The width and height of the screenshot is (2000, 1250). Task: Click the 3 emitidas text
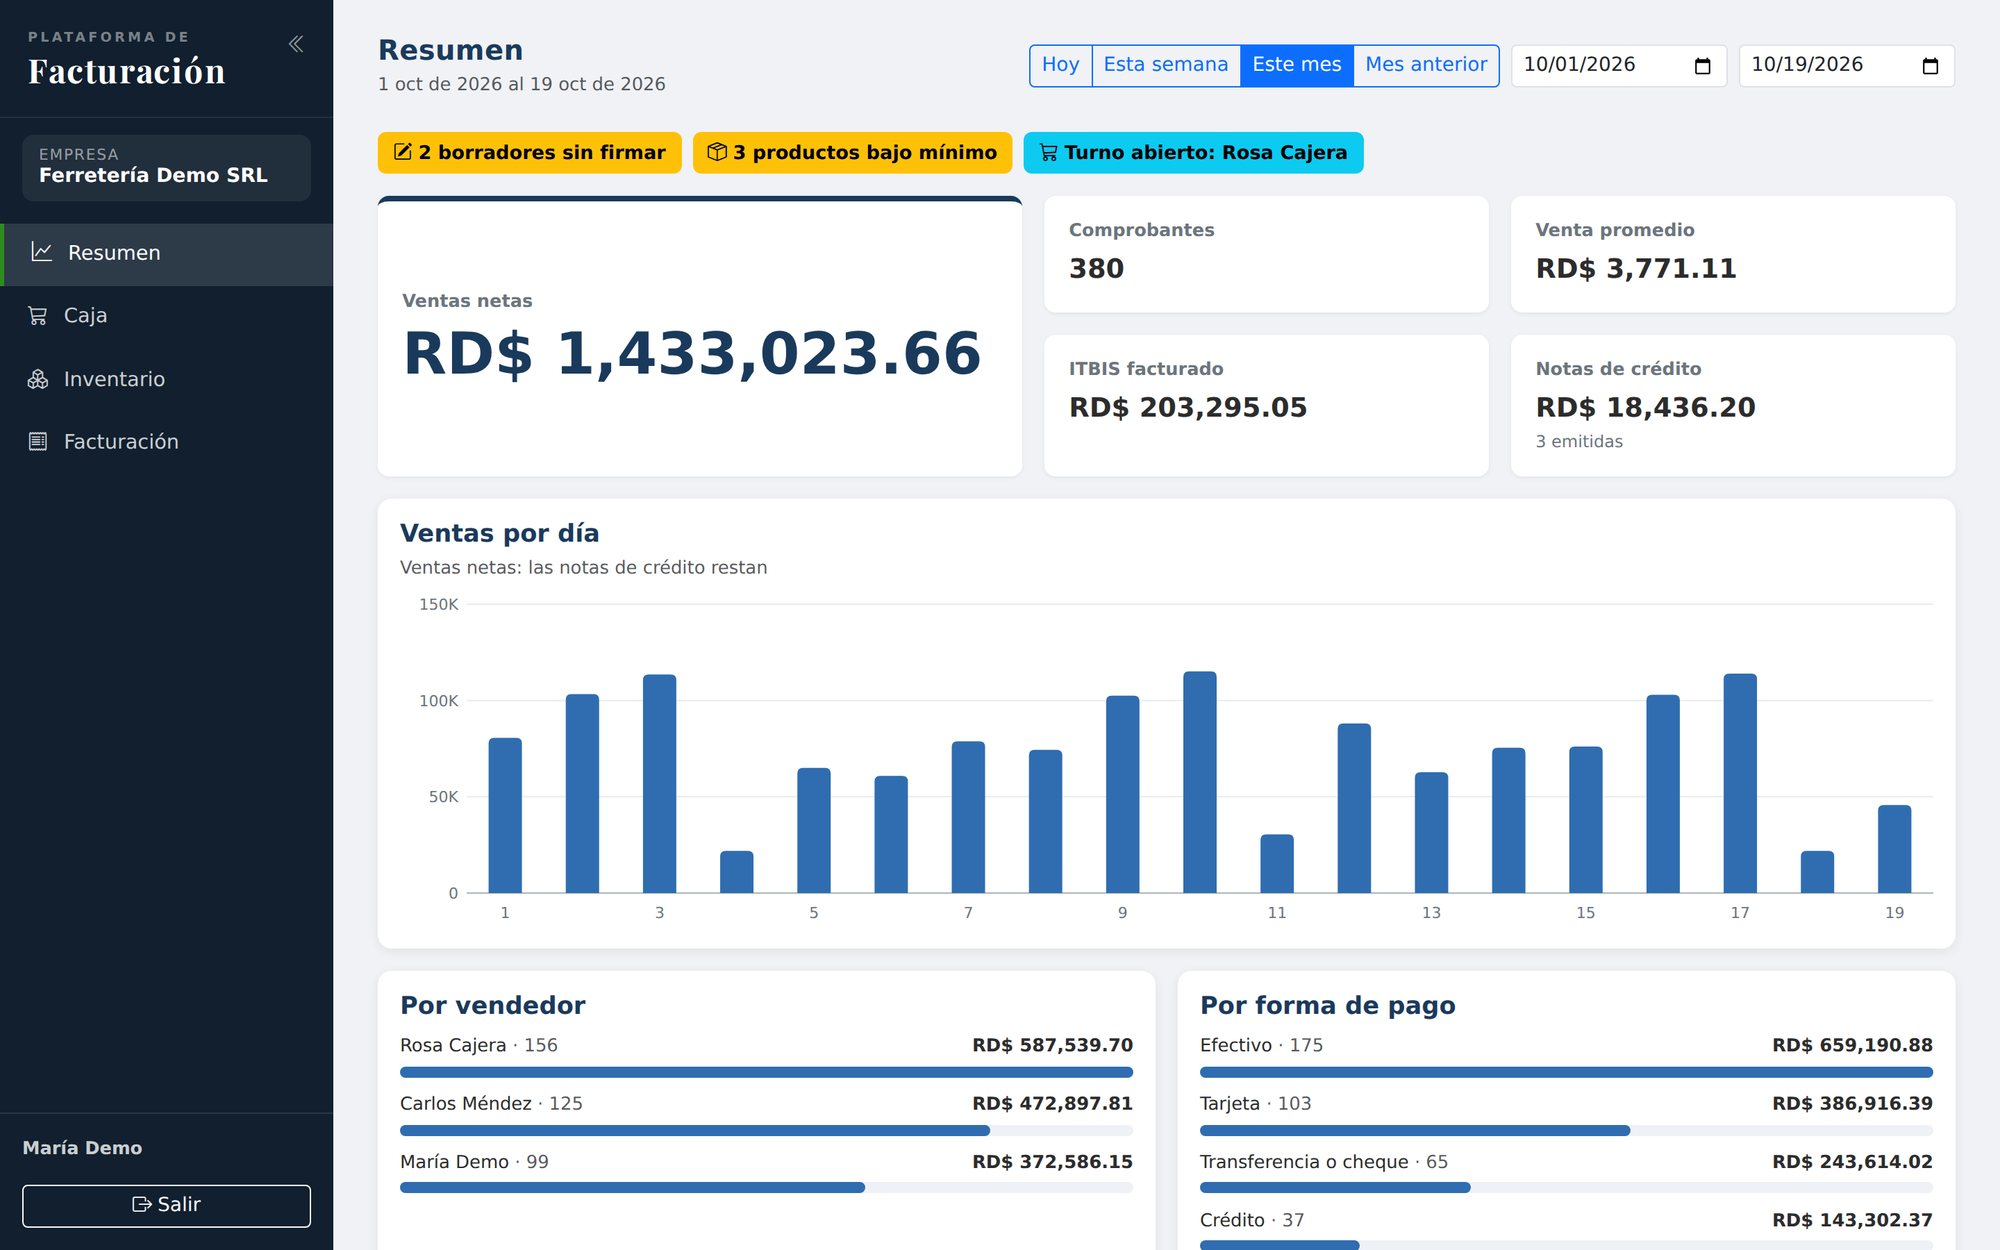[1579, 441]
